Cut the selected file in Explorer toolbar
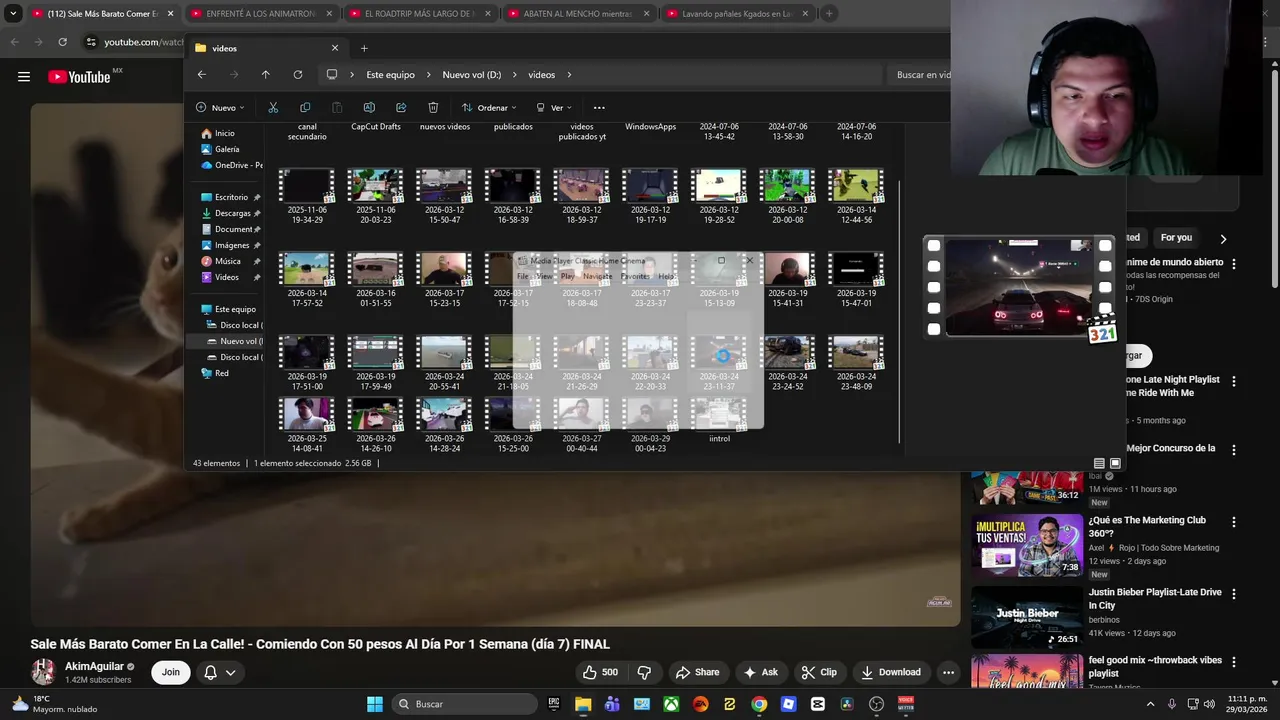 pos(273,108)
